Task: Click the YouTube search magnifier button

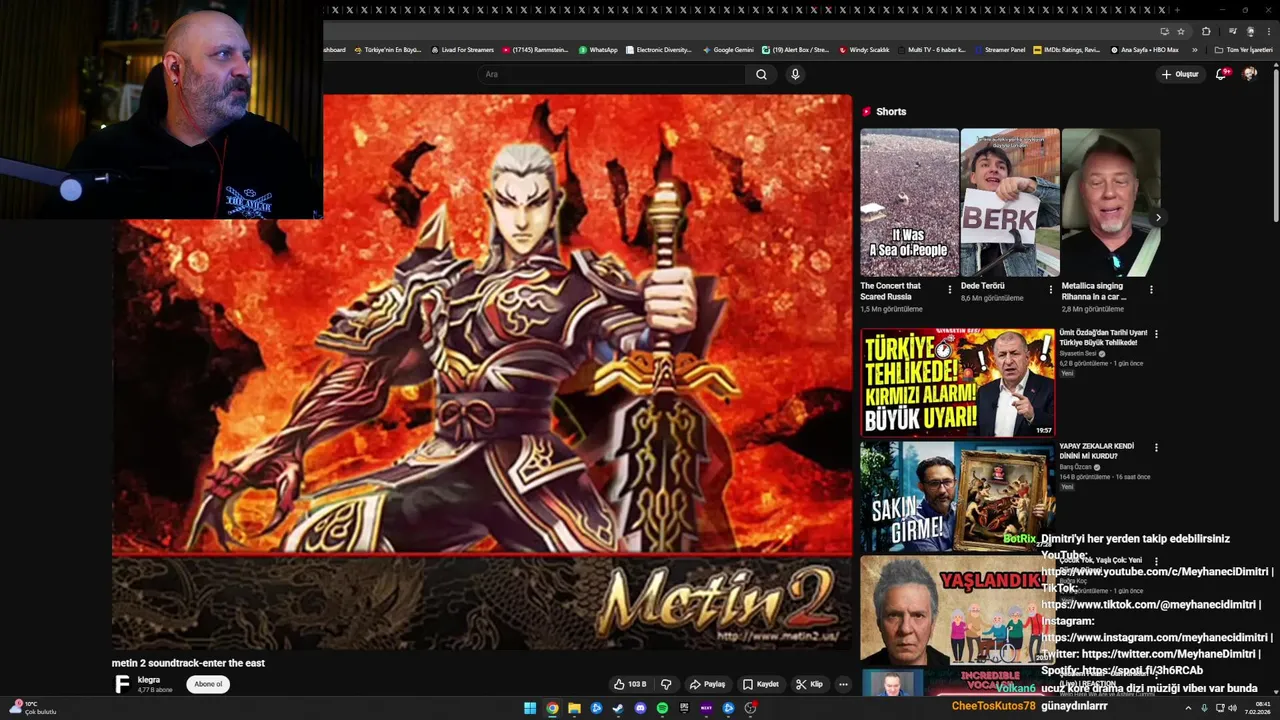Action: tap(761, 74)
